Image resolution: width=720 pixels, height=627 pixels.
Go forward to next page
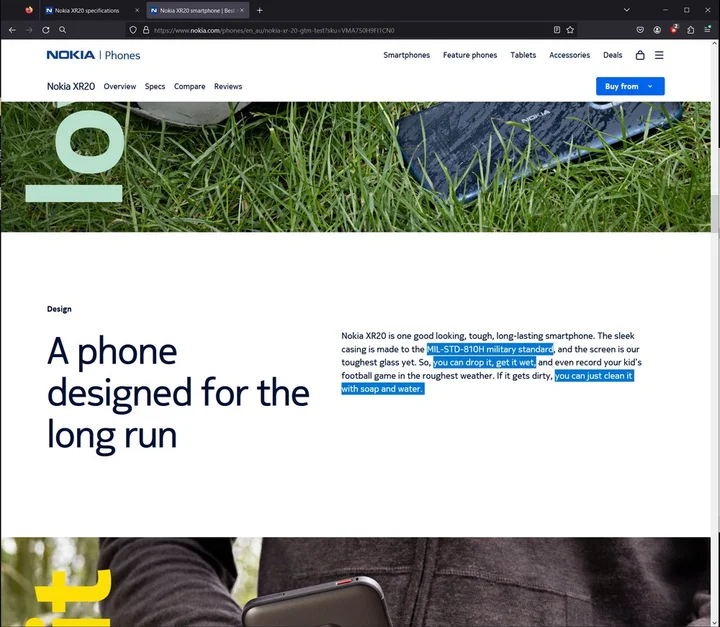[x=29, y=30]
